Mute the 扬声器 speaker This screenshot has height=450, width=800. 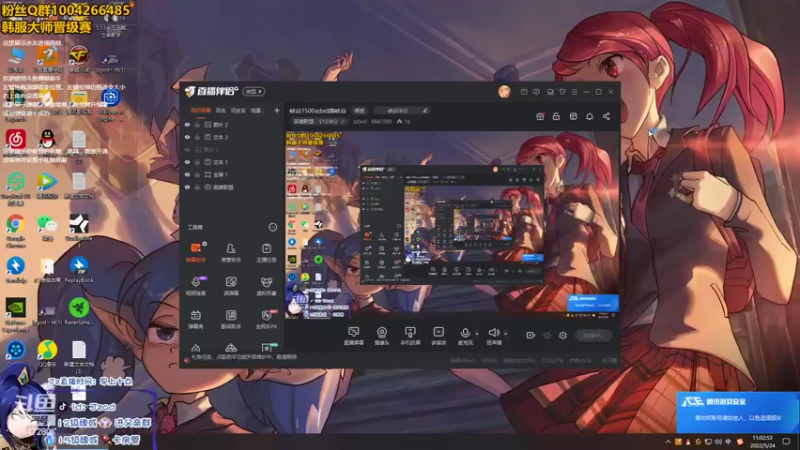[x=493, y=336]
